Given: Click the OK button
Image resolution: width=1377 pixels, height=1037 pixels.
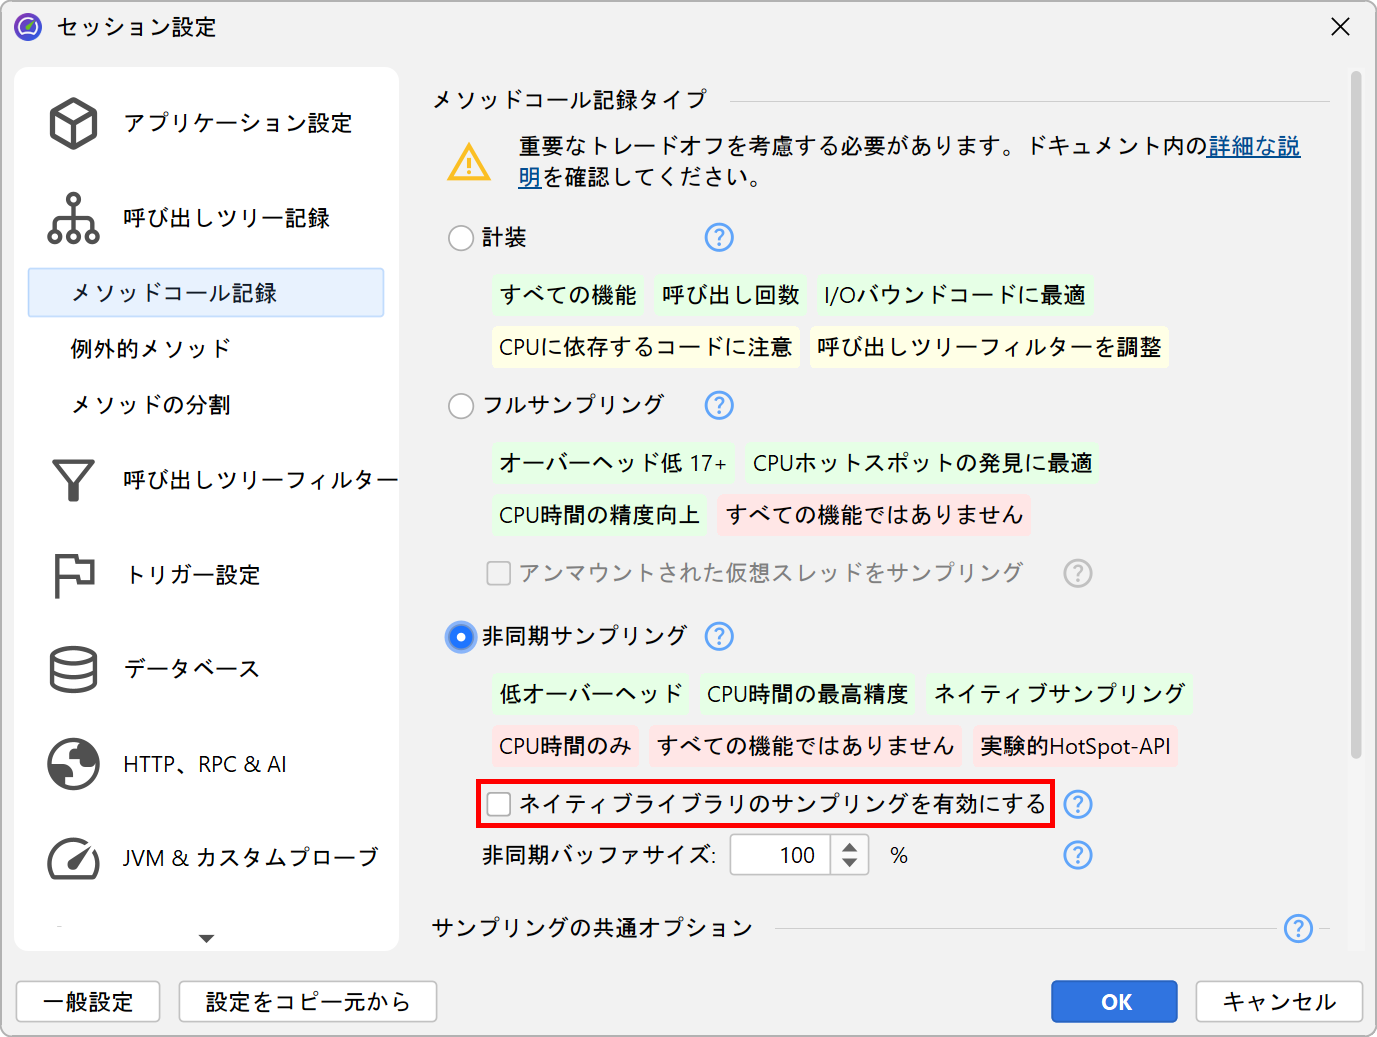Looking at the screenshot, I should click(1113, 1001).
